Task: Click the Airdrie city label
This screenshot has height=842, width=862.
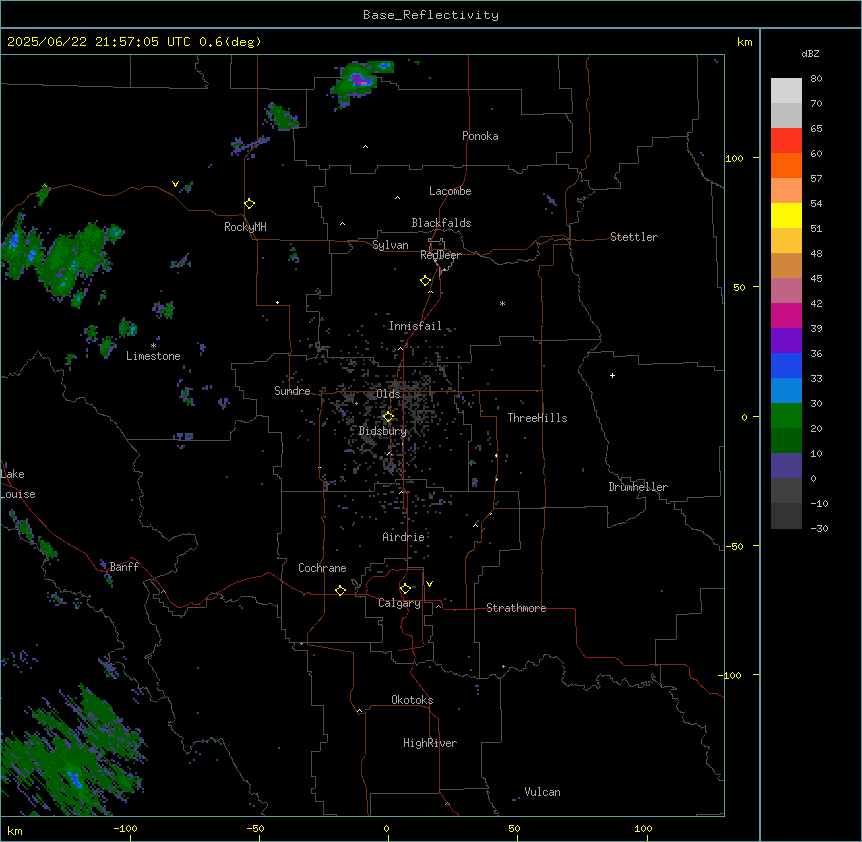Action: click(x=403, y=537)
